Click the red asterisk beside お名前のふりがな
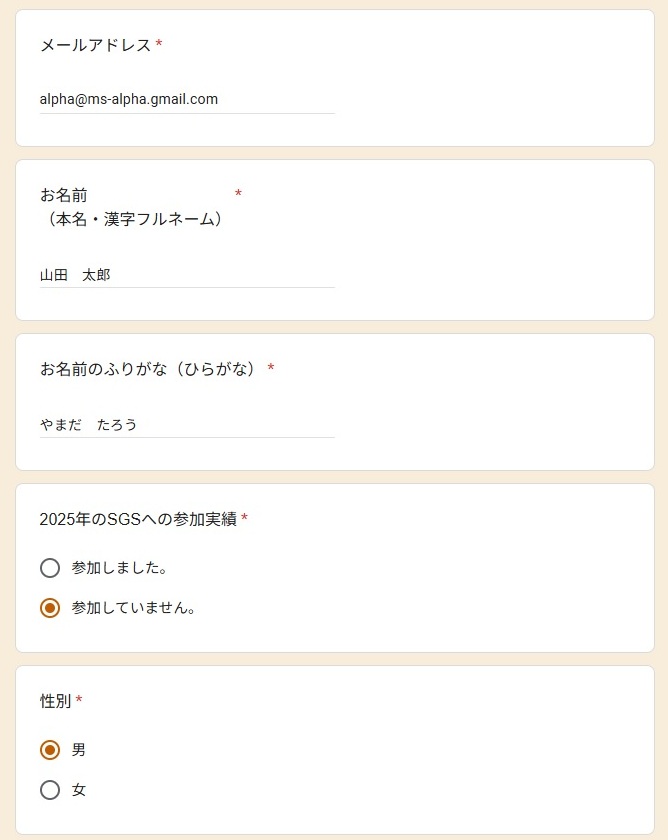 pos(271,369)
